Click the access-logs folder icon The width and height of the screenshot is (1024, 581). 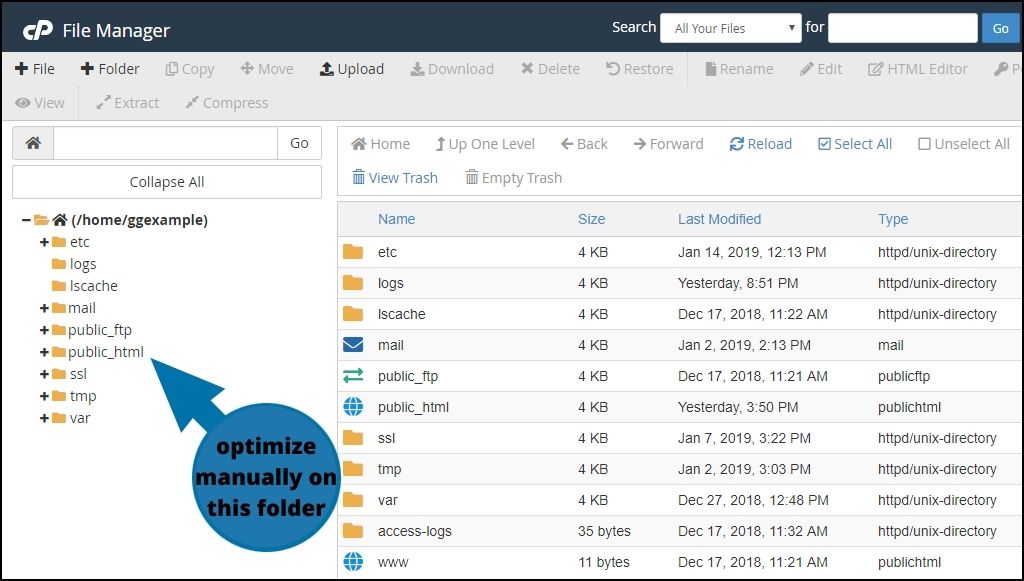pyautogui.click(x=353, y=530)
